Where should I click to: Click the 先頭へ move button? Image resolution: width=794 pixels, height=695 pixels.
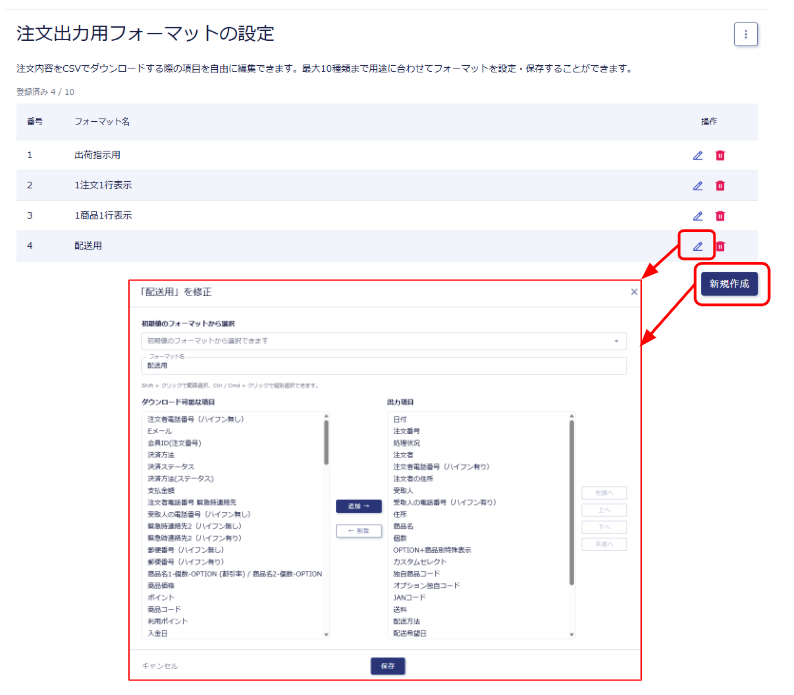(x=604, y=493)
